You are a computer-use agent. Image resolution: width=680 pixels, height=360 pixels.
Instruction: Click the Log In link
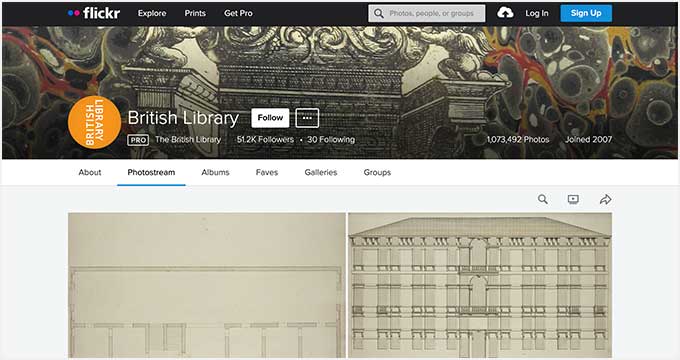(x=536, y=13)
